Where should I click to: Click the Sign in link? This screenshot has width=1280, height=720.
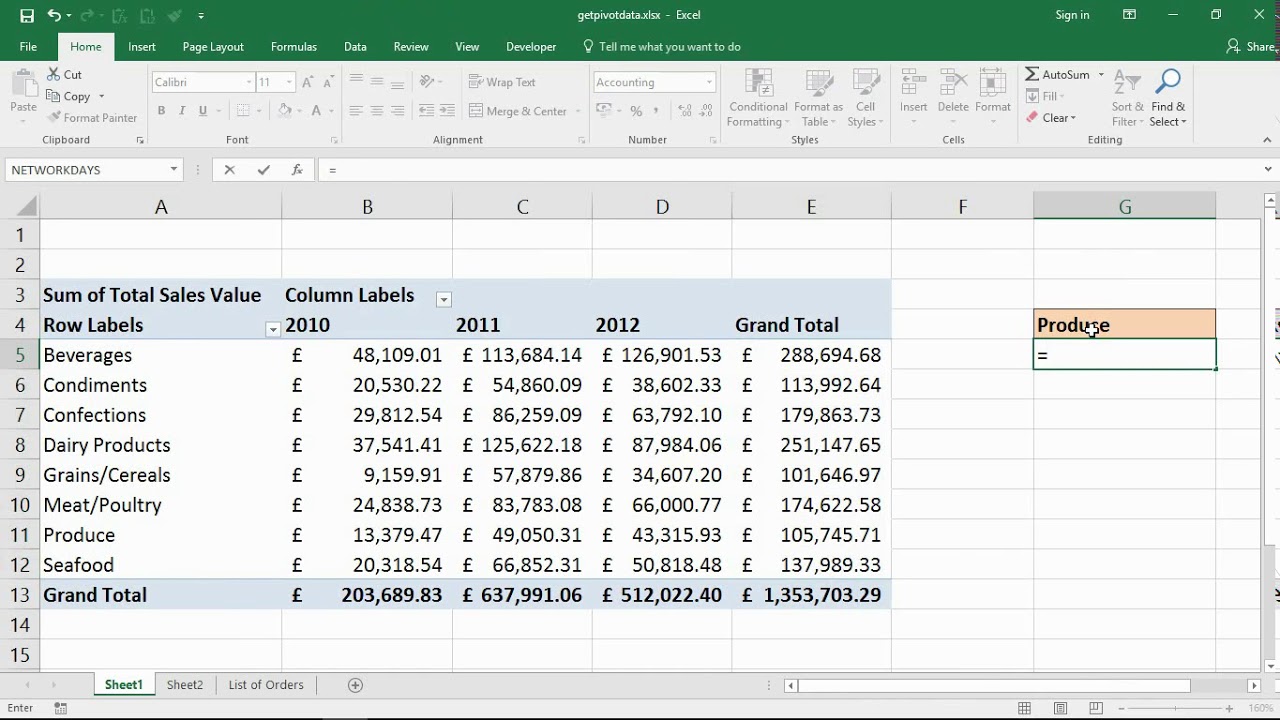[x=1072, y=15]
